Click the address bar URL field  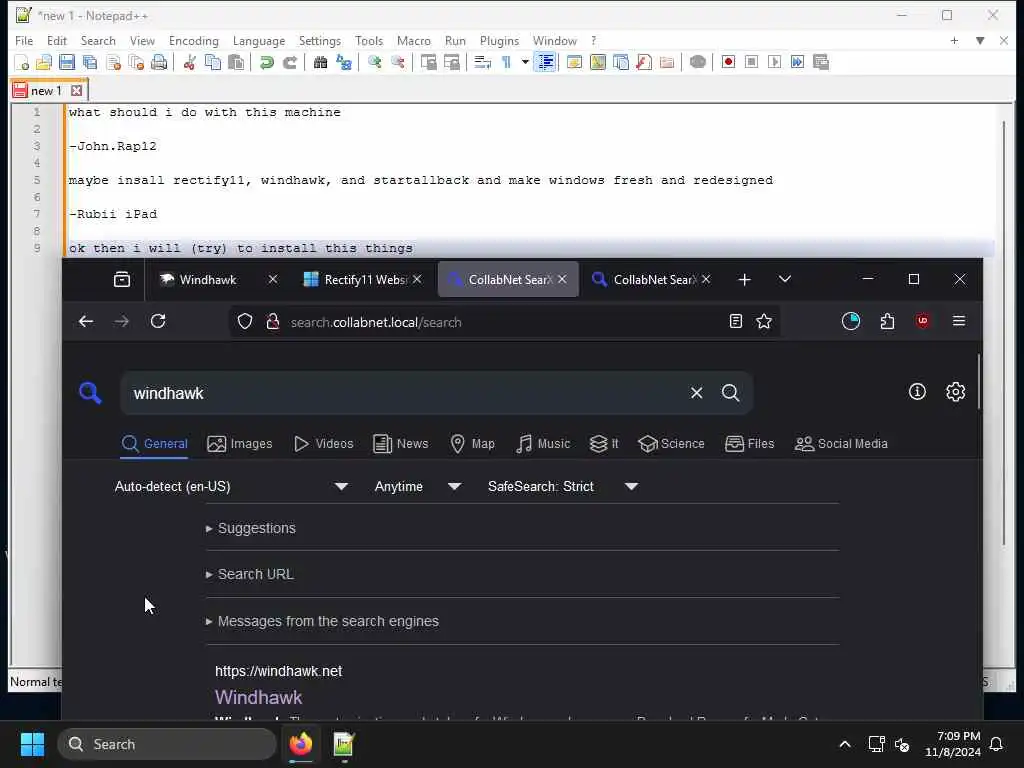506,322
